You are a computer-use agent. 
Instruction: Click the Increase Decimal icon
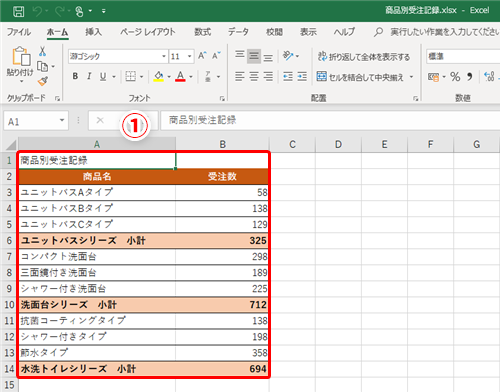(489, 77)
